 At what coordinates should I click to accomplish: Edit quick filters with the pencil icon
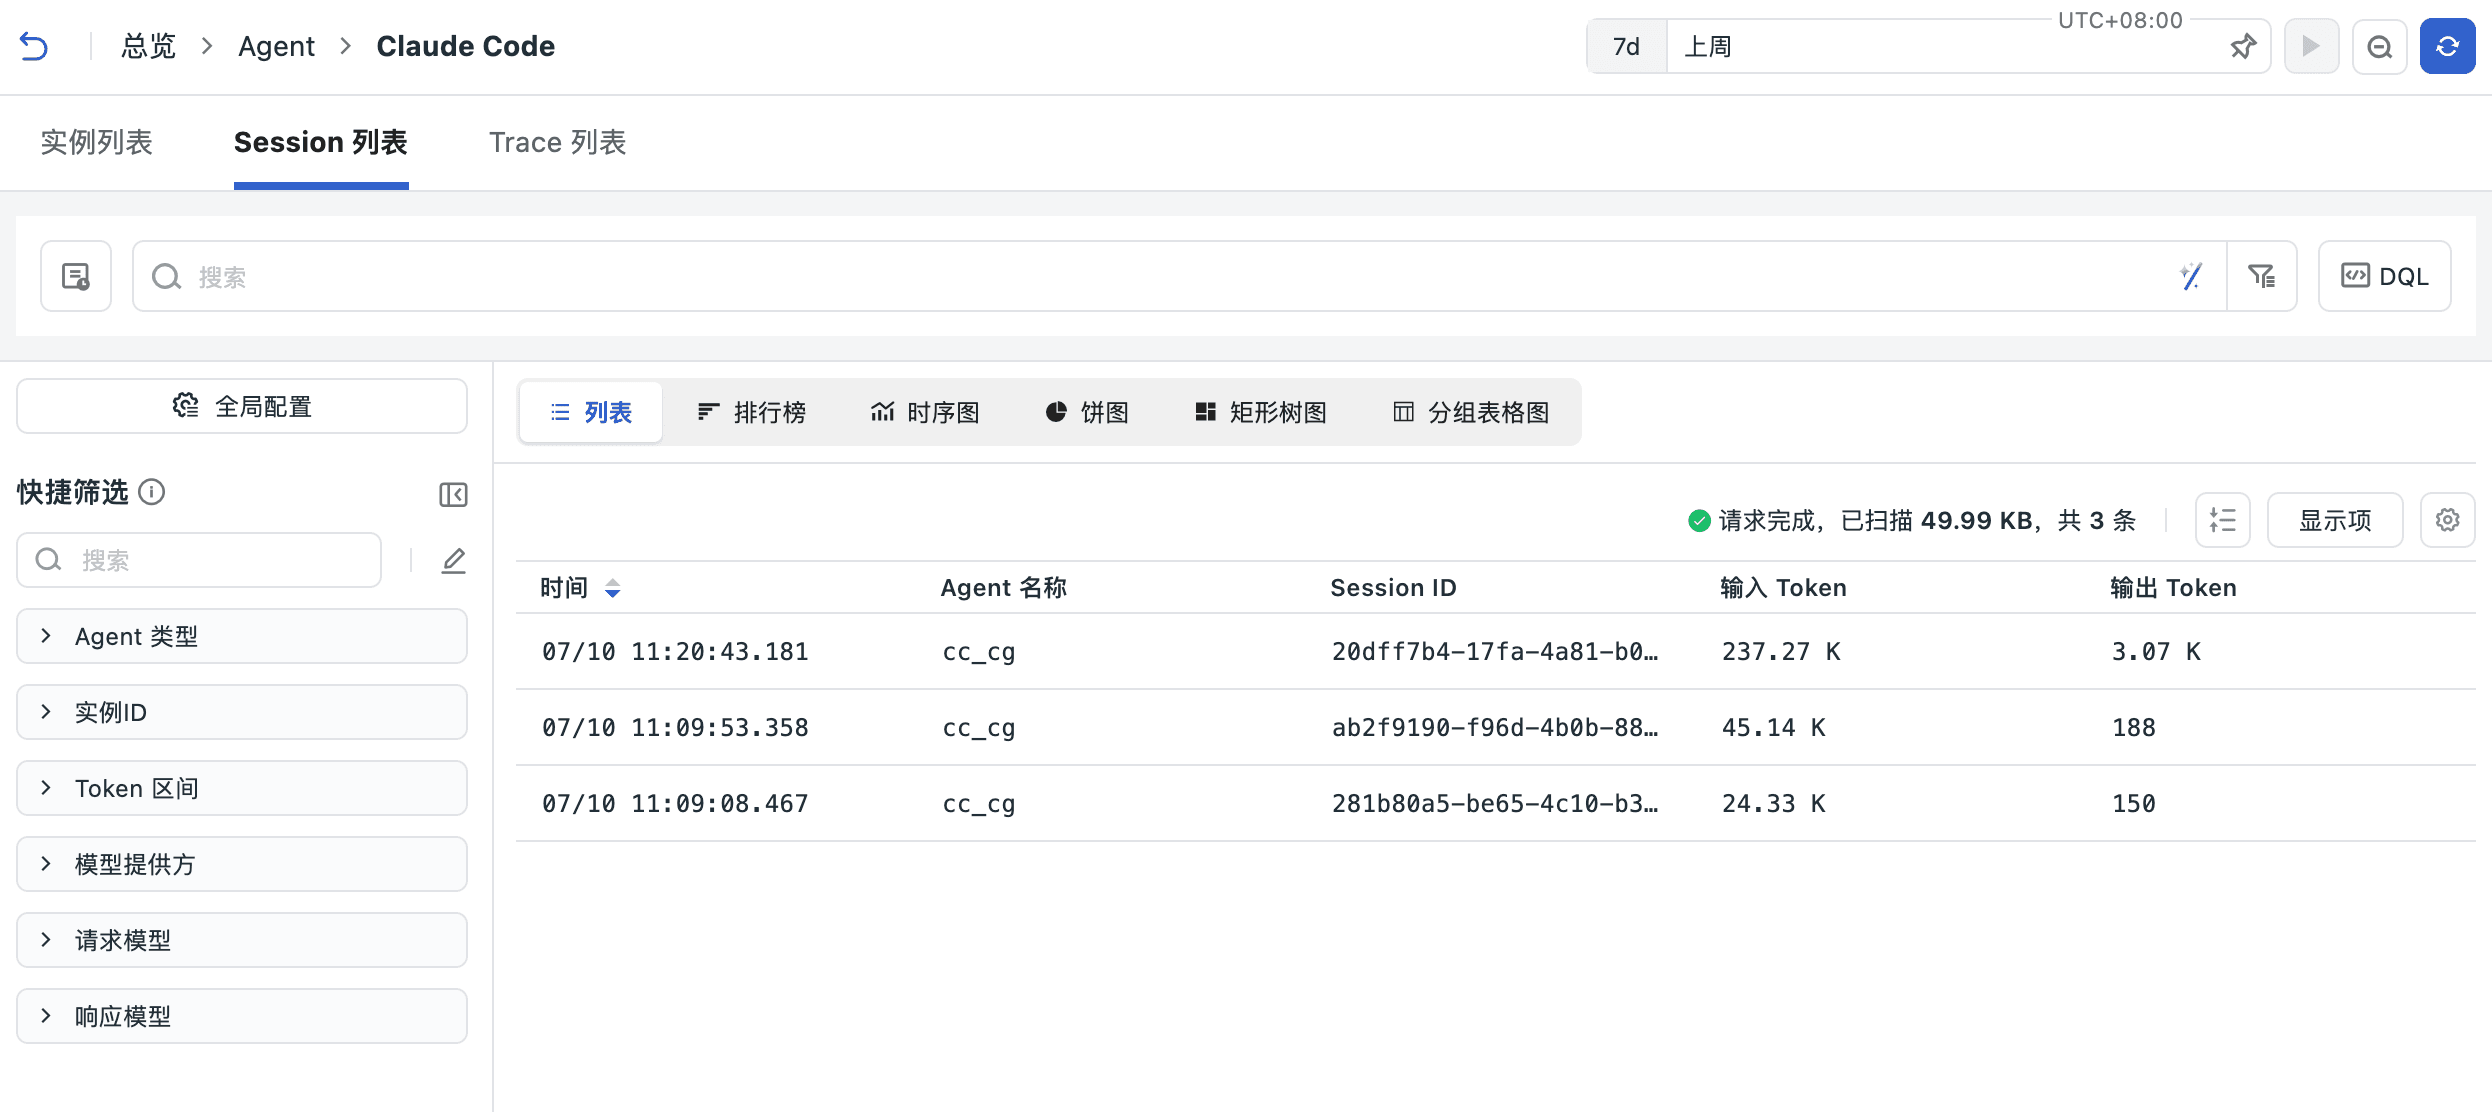click(x=454, y=560)
